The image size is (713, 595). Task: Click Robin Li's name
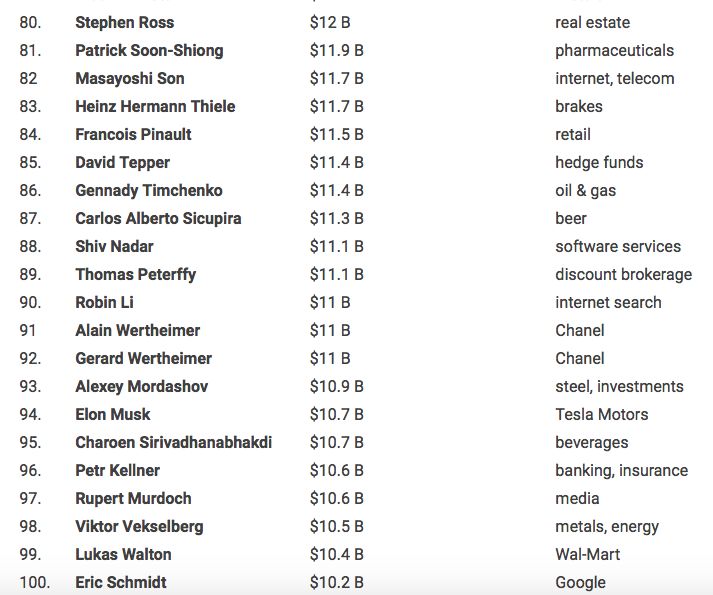(x=104, y=302)
